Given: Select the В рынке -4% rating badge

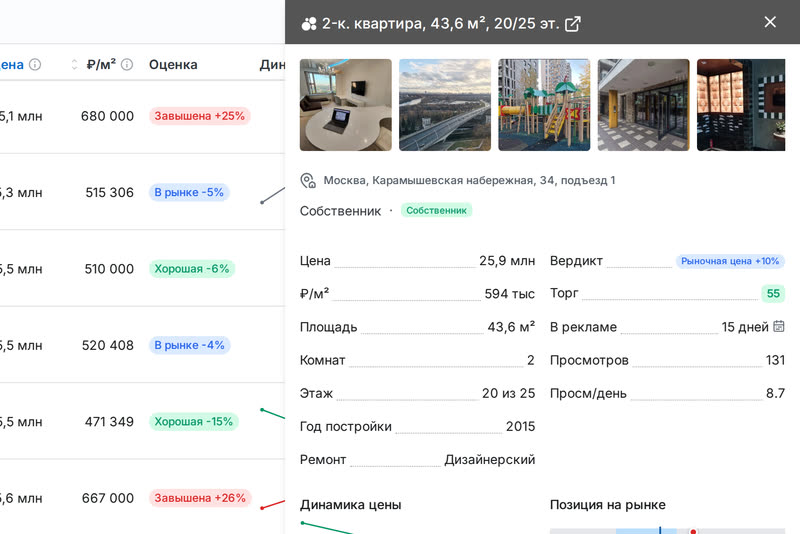Looking at the screenshot, I should click(189, 345).
